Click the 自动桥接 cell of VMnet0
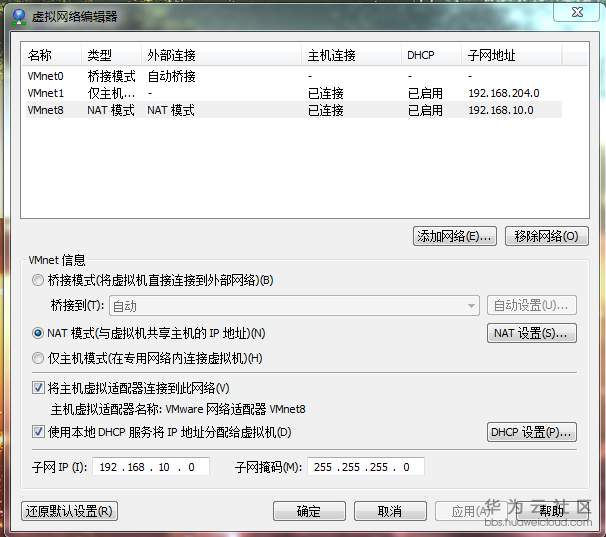The height and width of the screenshot is (537, 606). [x=172, y=76]
